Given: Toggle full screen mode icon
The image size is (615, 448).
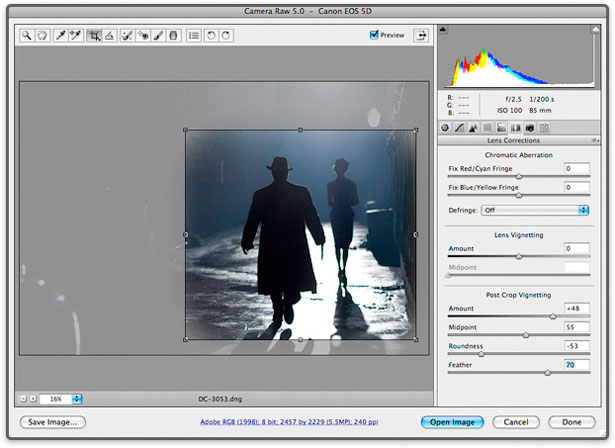Looking at the screenshot, I should [x=421, y=34].
